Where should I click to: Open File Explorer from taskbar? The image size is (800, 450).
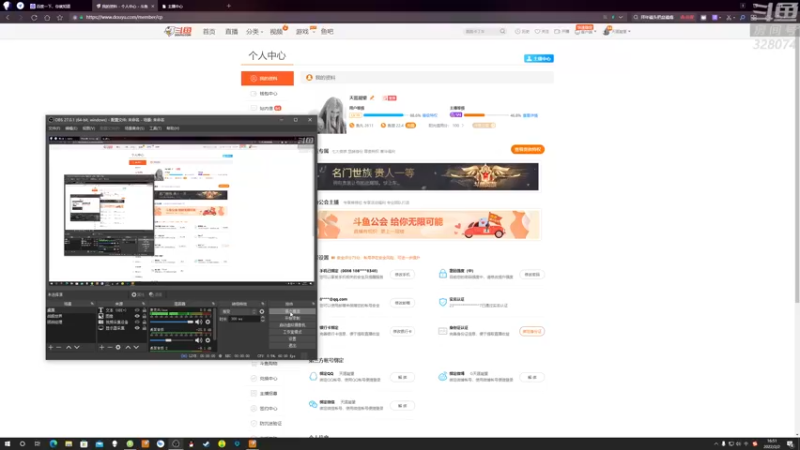pyautogui.click(x=68, y=444)
